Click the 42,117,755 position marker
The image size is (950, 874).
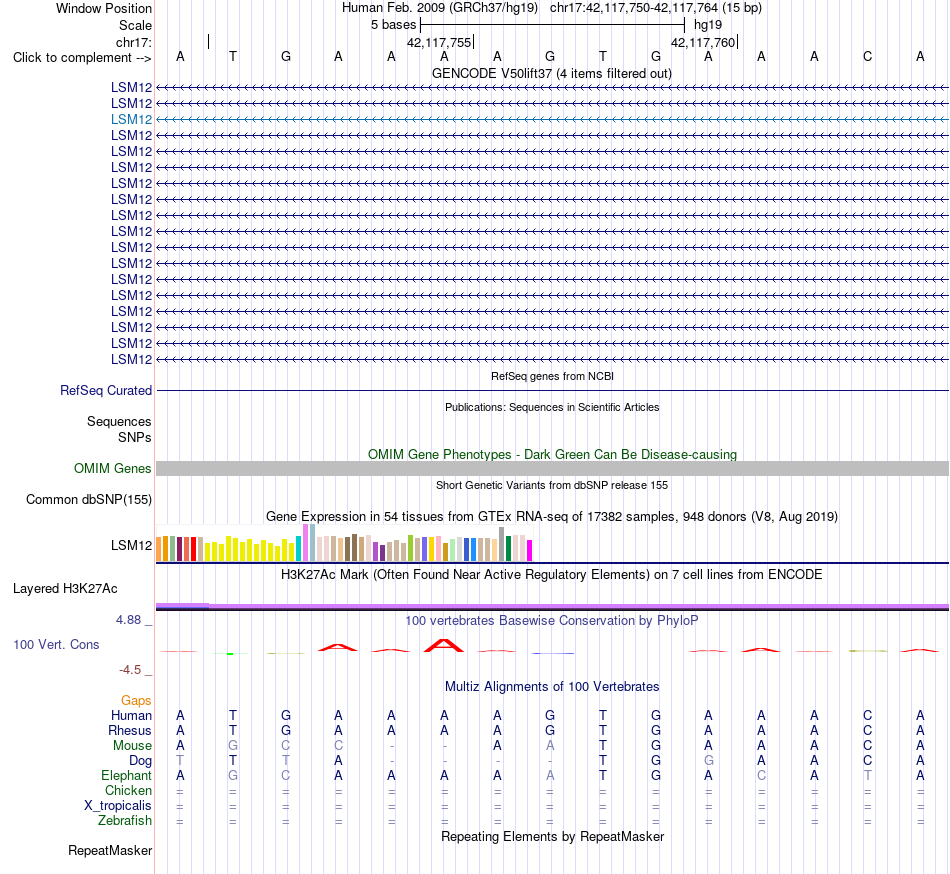pos(440,42)
